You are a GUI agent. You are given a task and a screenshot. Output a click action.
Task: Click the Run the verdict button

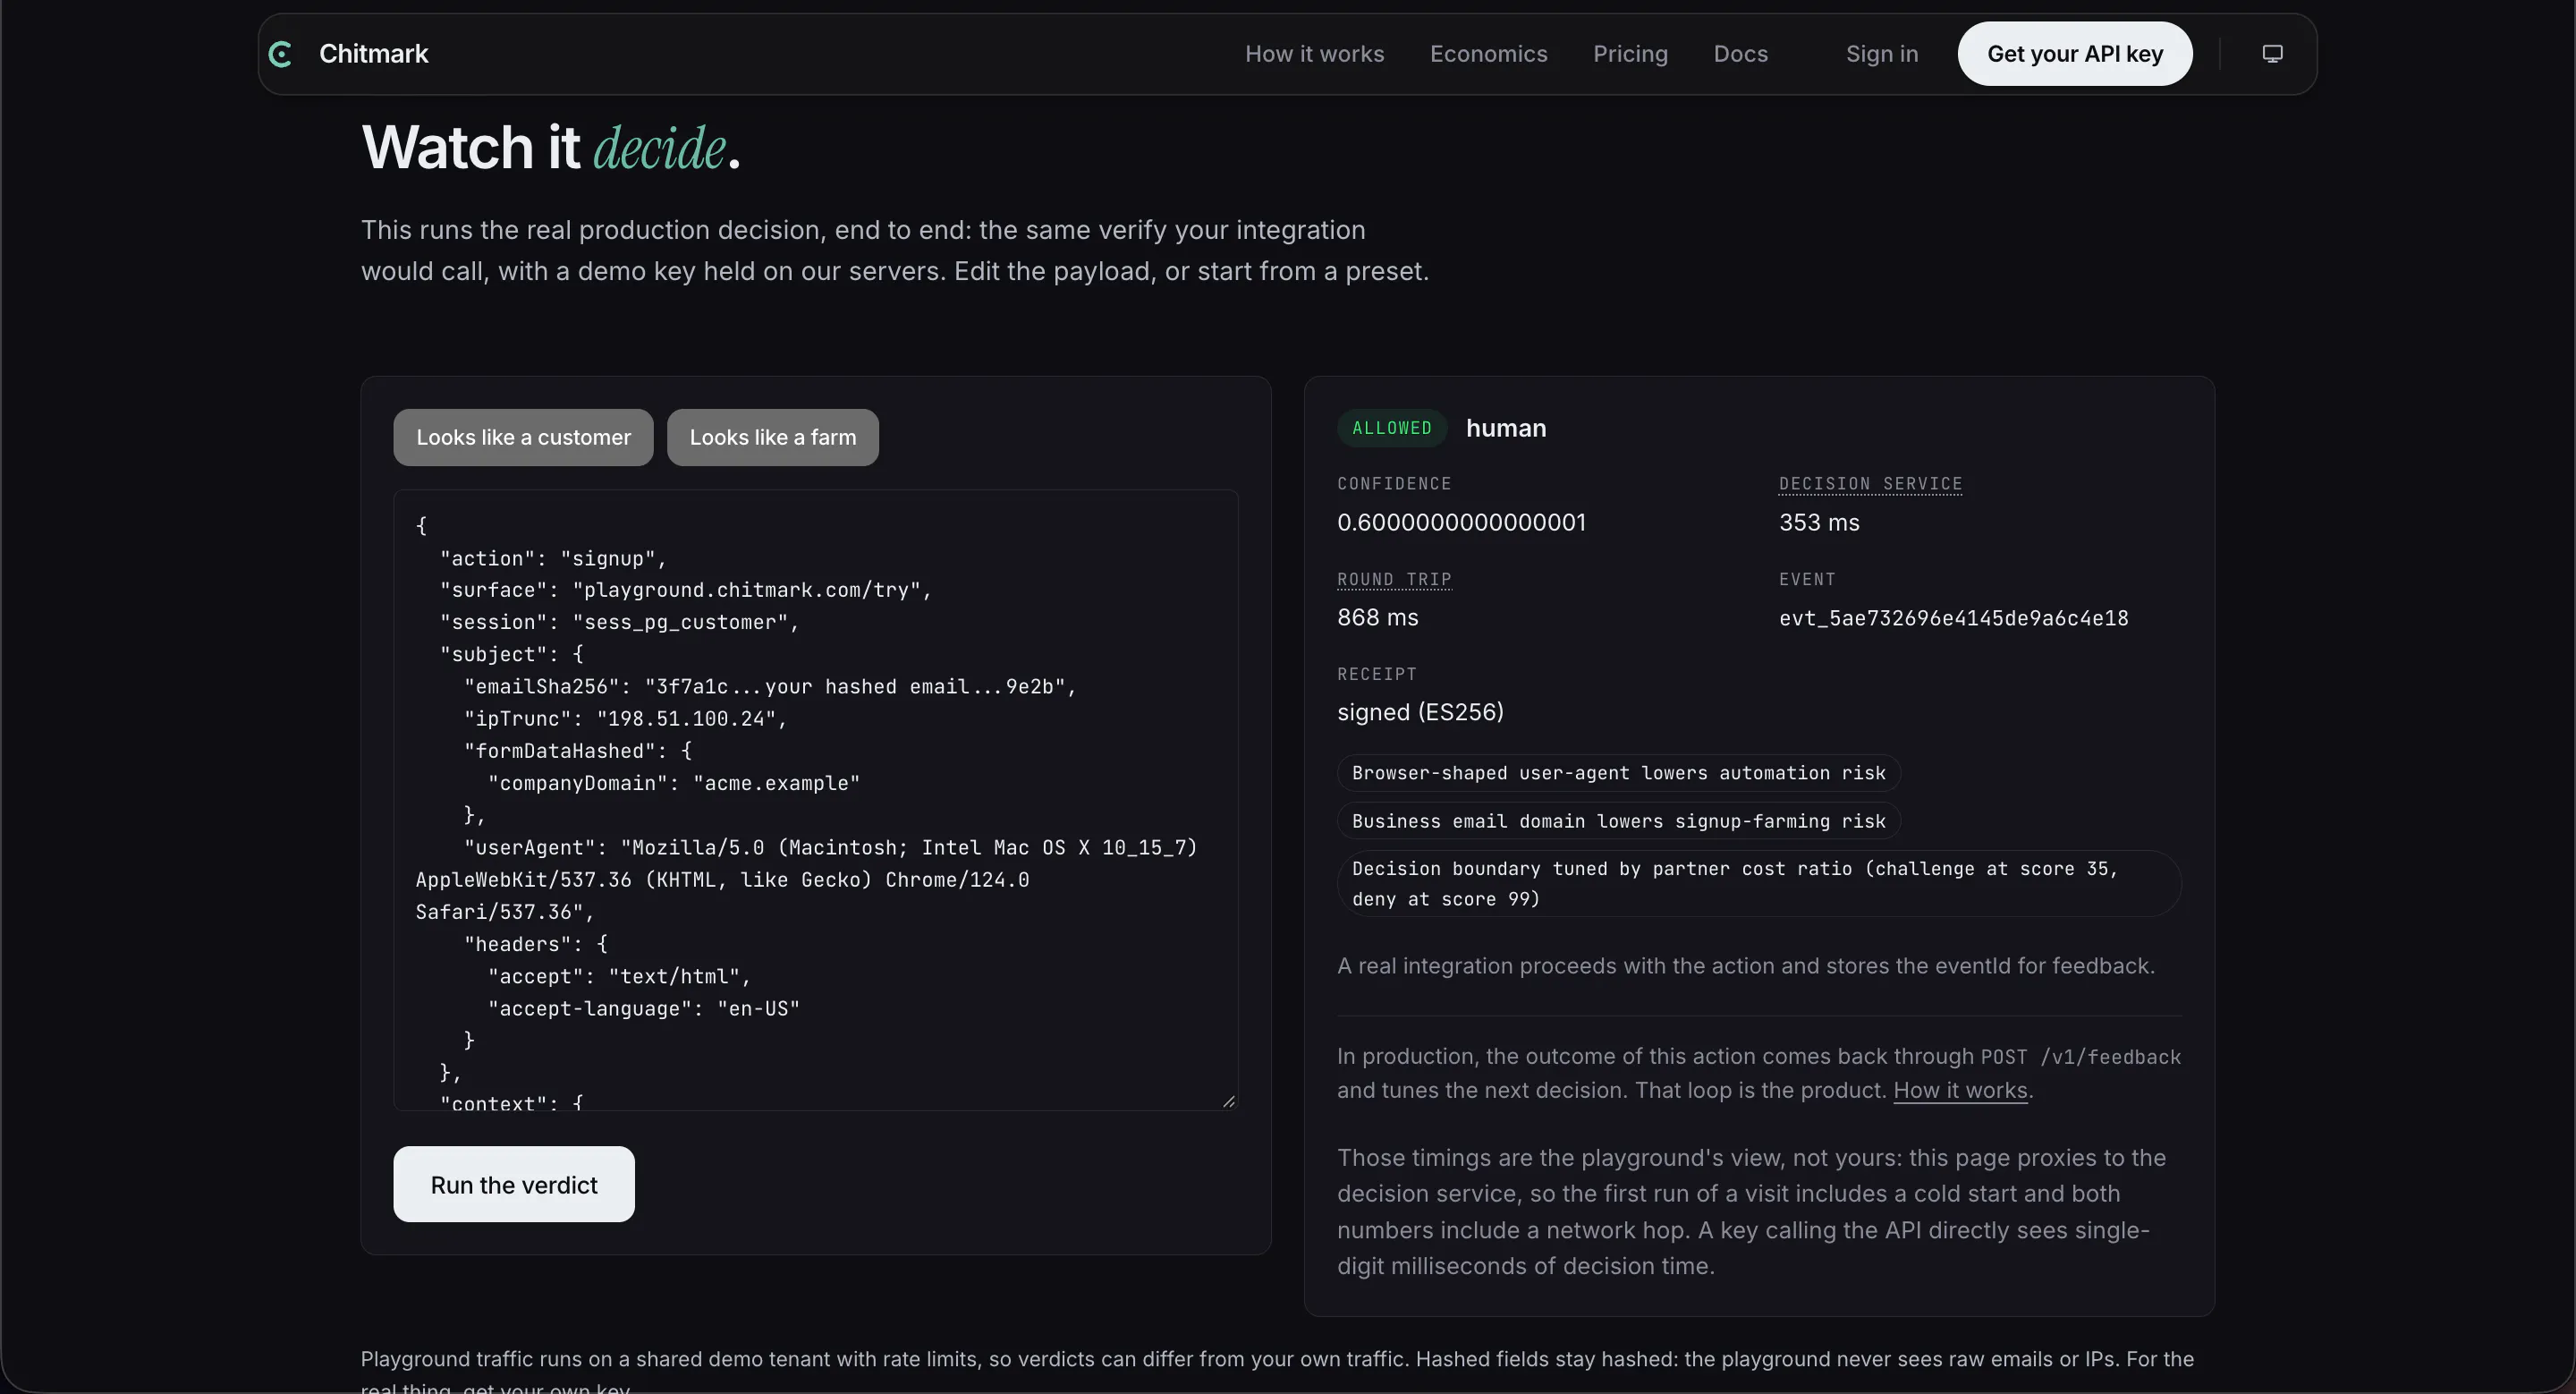coord(514,1184)
